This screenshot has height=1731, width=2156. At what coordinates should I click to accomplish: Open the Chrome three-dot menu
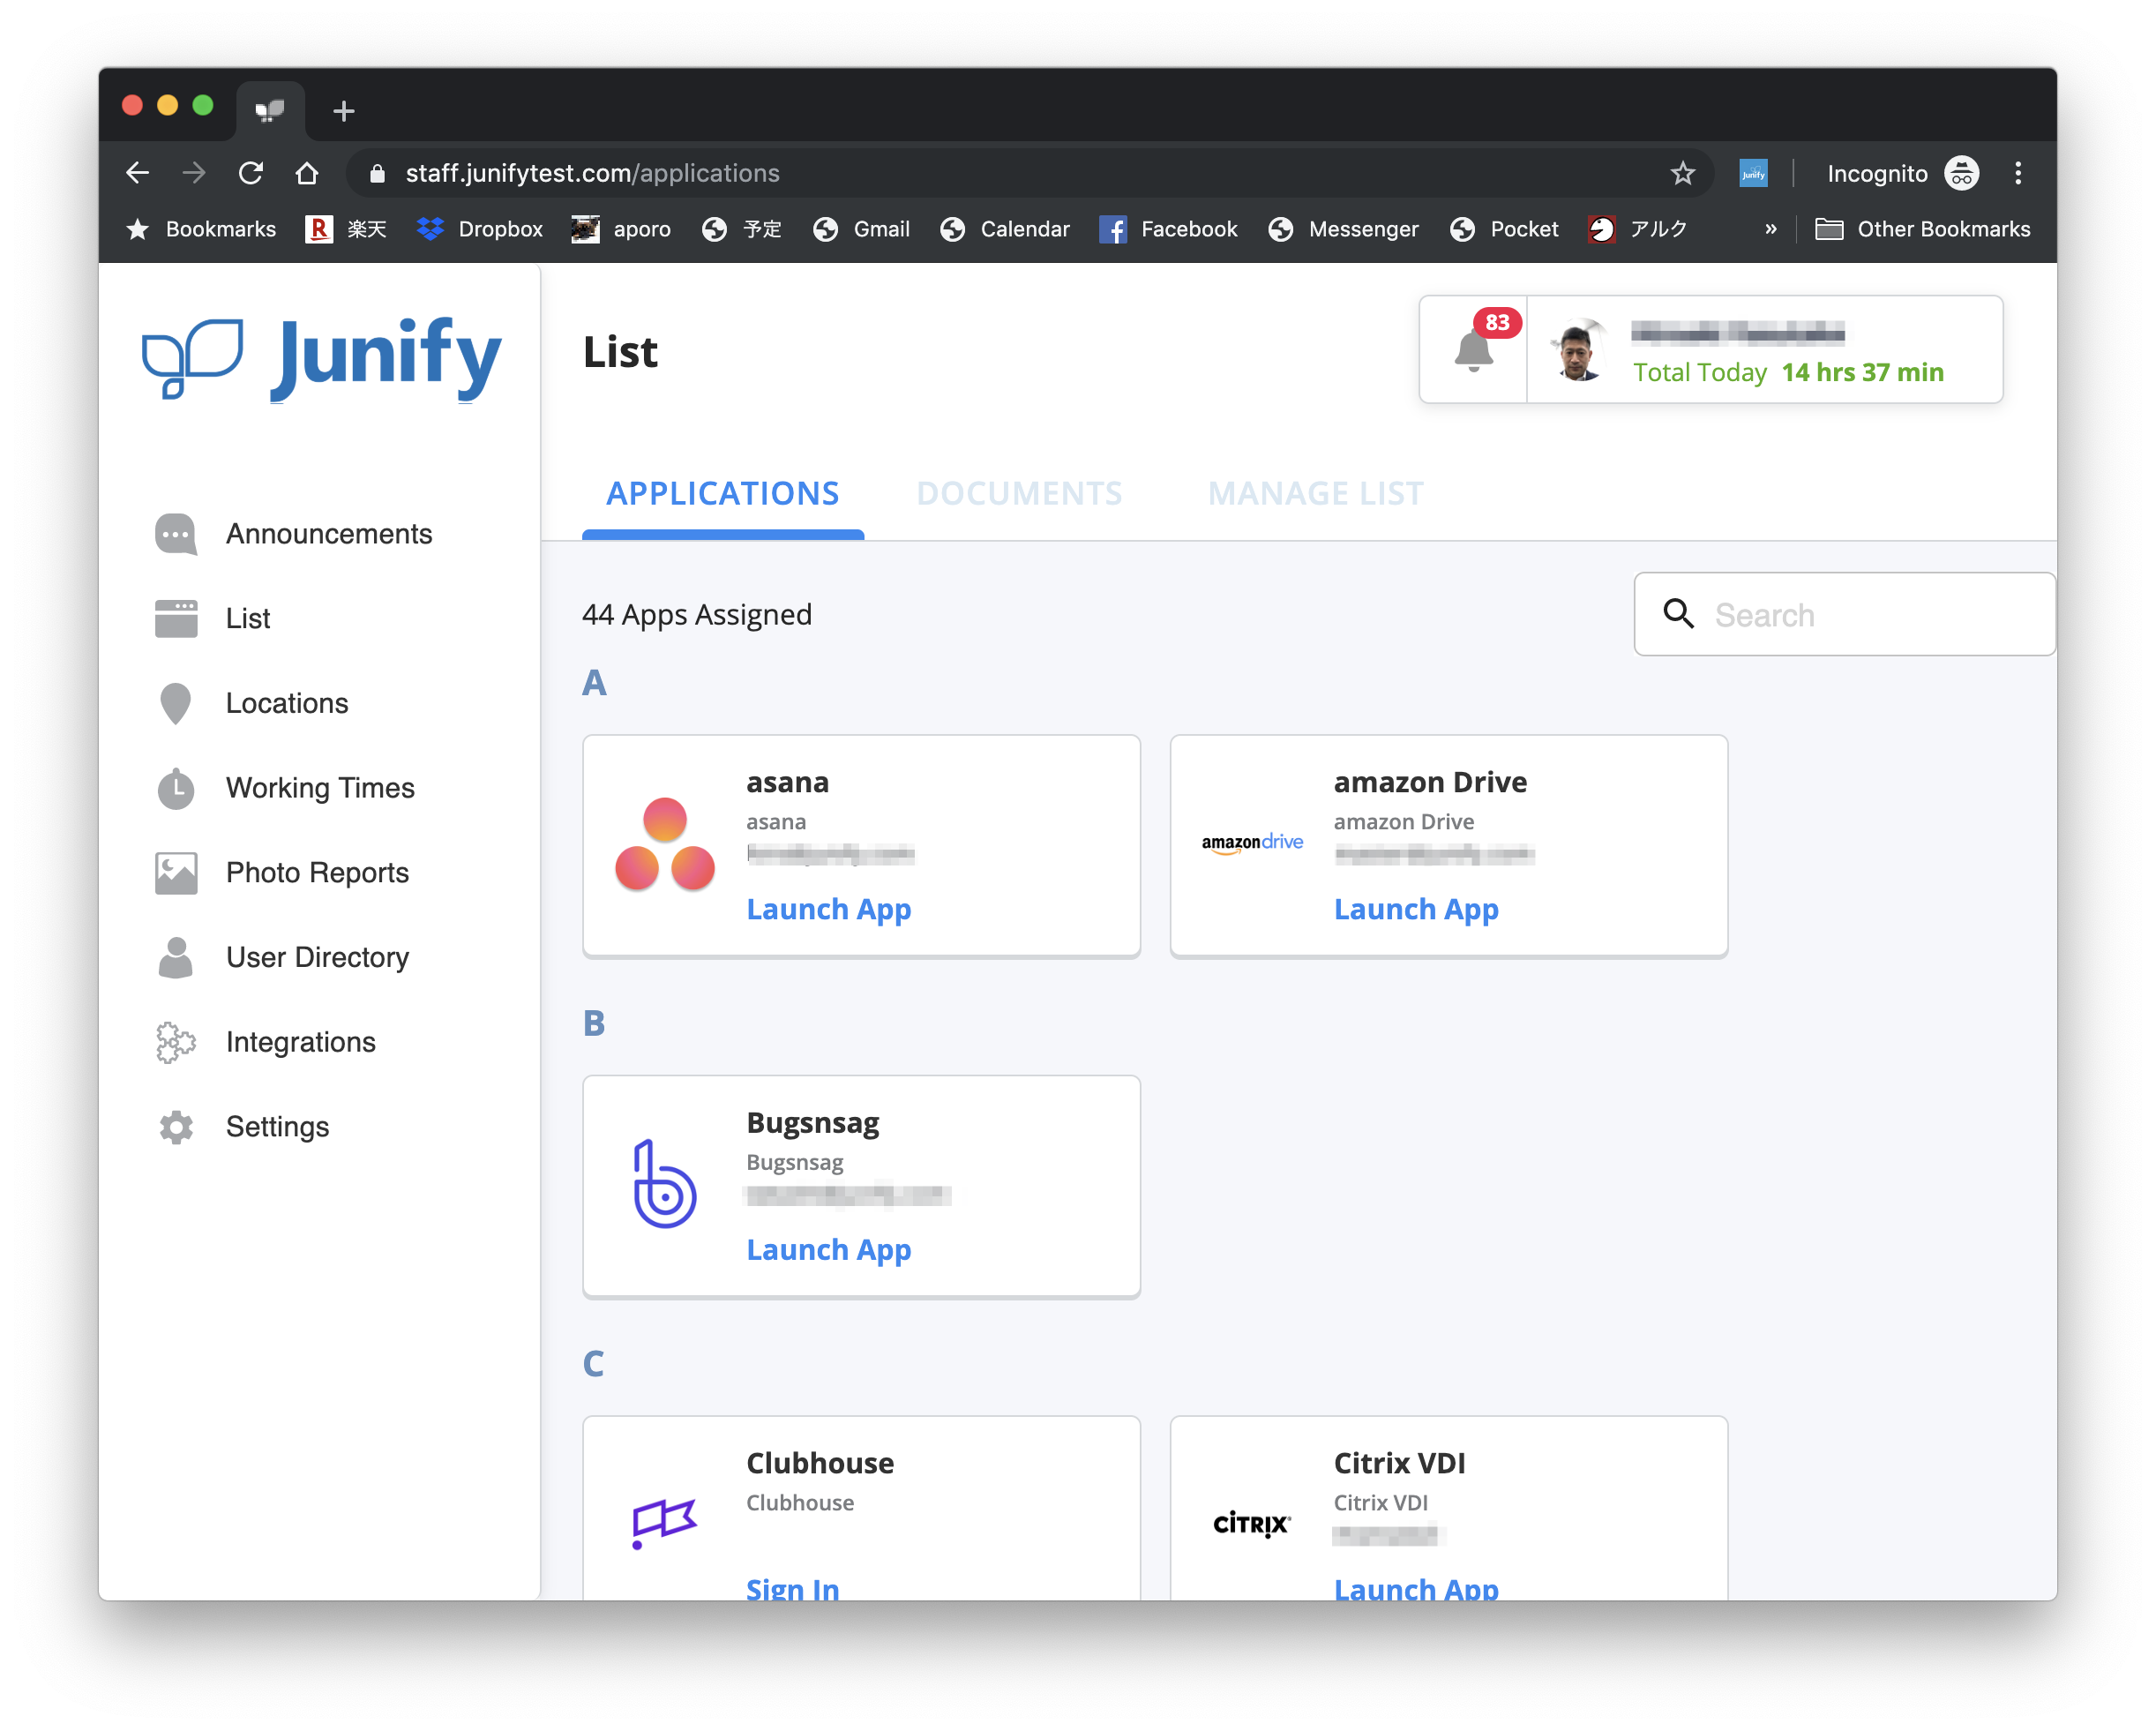[2018, 172]
